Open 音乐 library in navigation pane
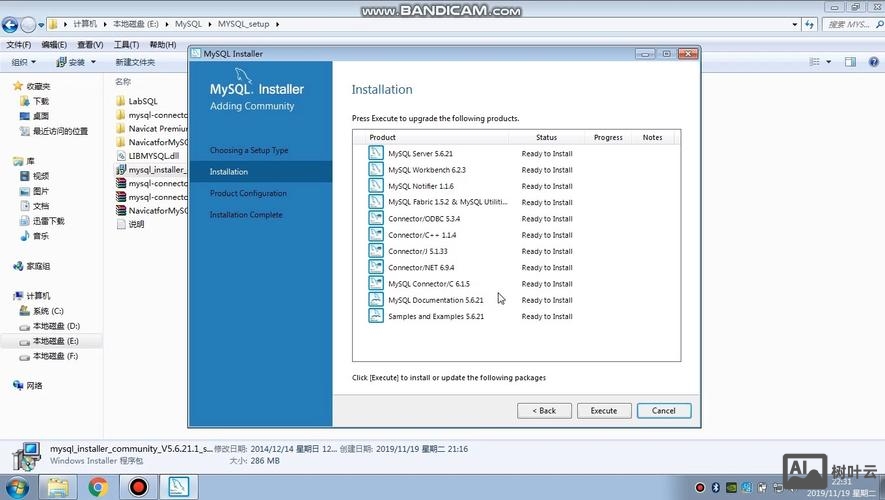This screenshot has width=885, height=500. tap(41, 236)
